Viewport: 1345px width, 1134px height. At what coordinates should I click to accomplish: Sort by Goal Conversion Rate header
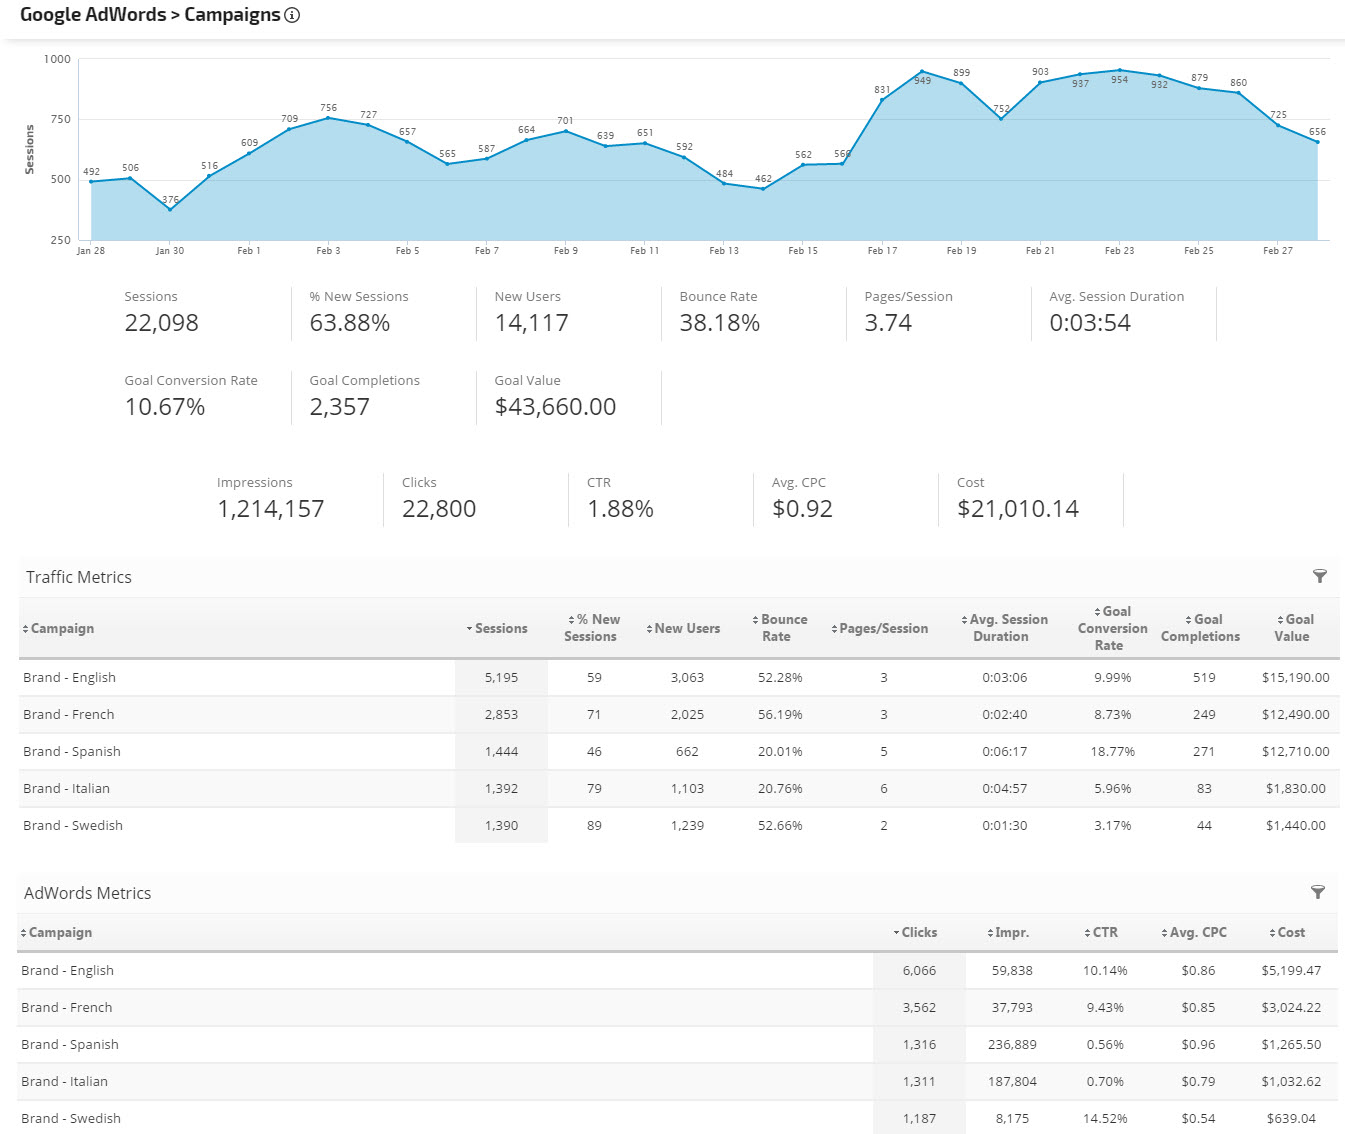pos(1111,628)
